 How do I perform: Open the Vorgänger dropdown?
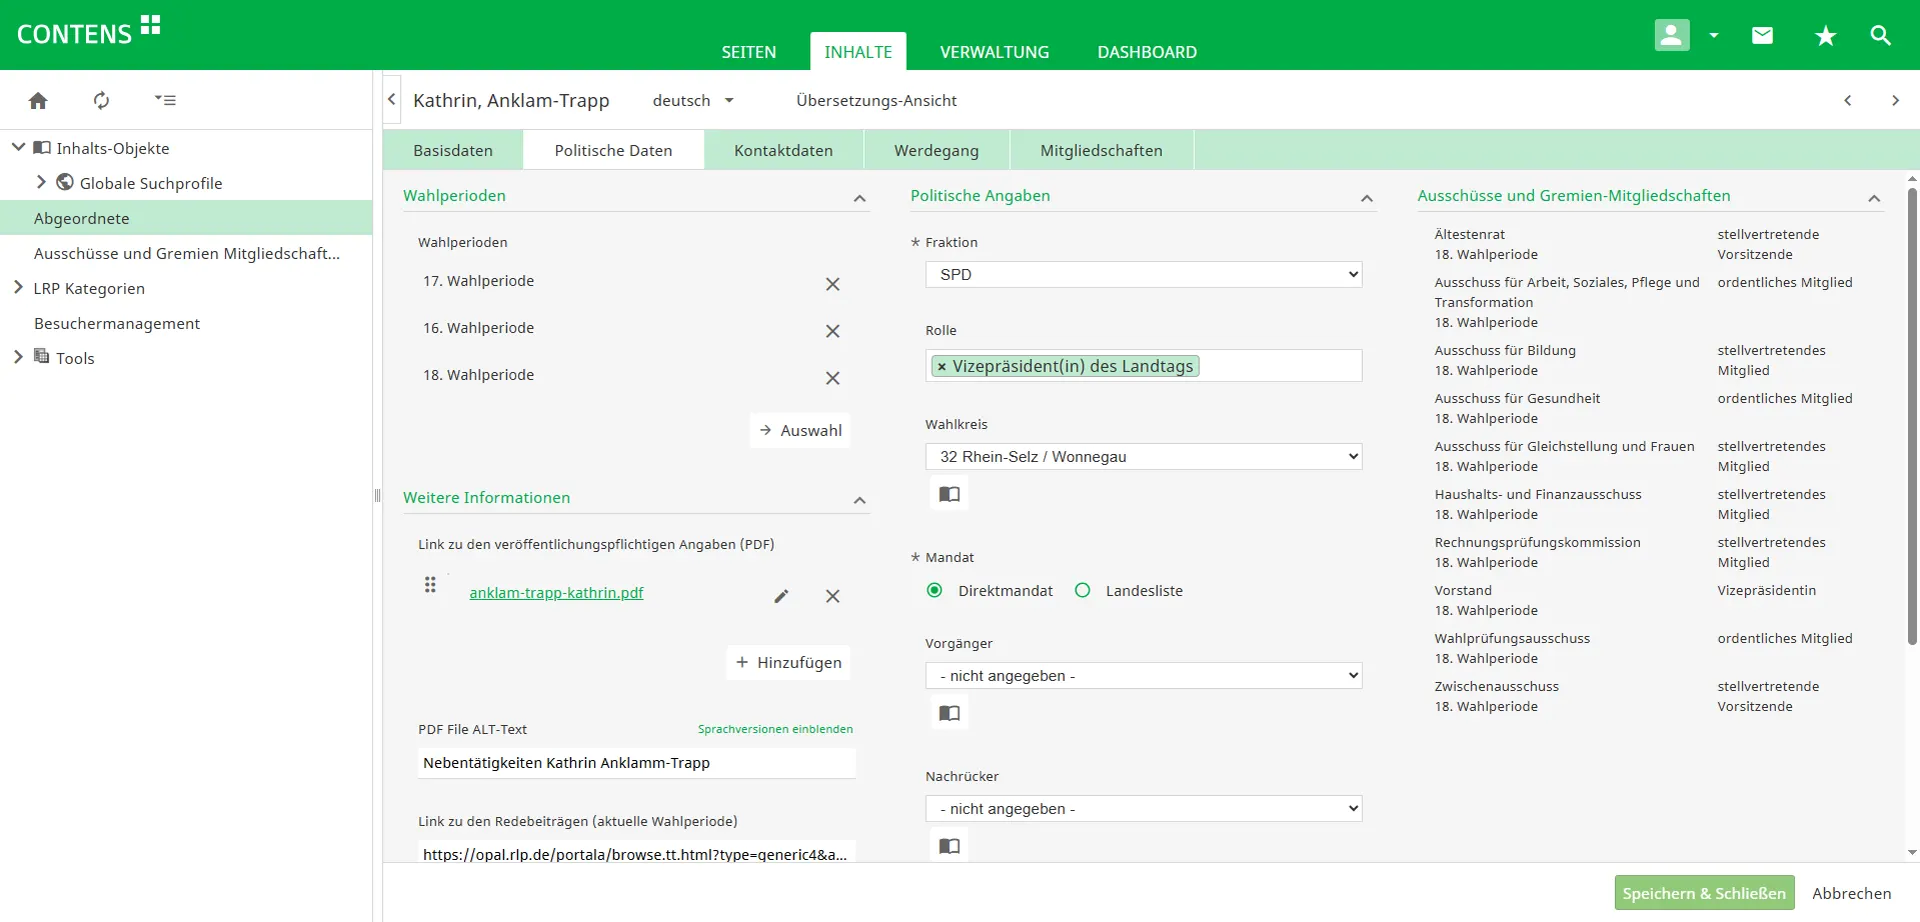1143,676
